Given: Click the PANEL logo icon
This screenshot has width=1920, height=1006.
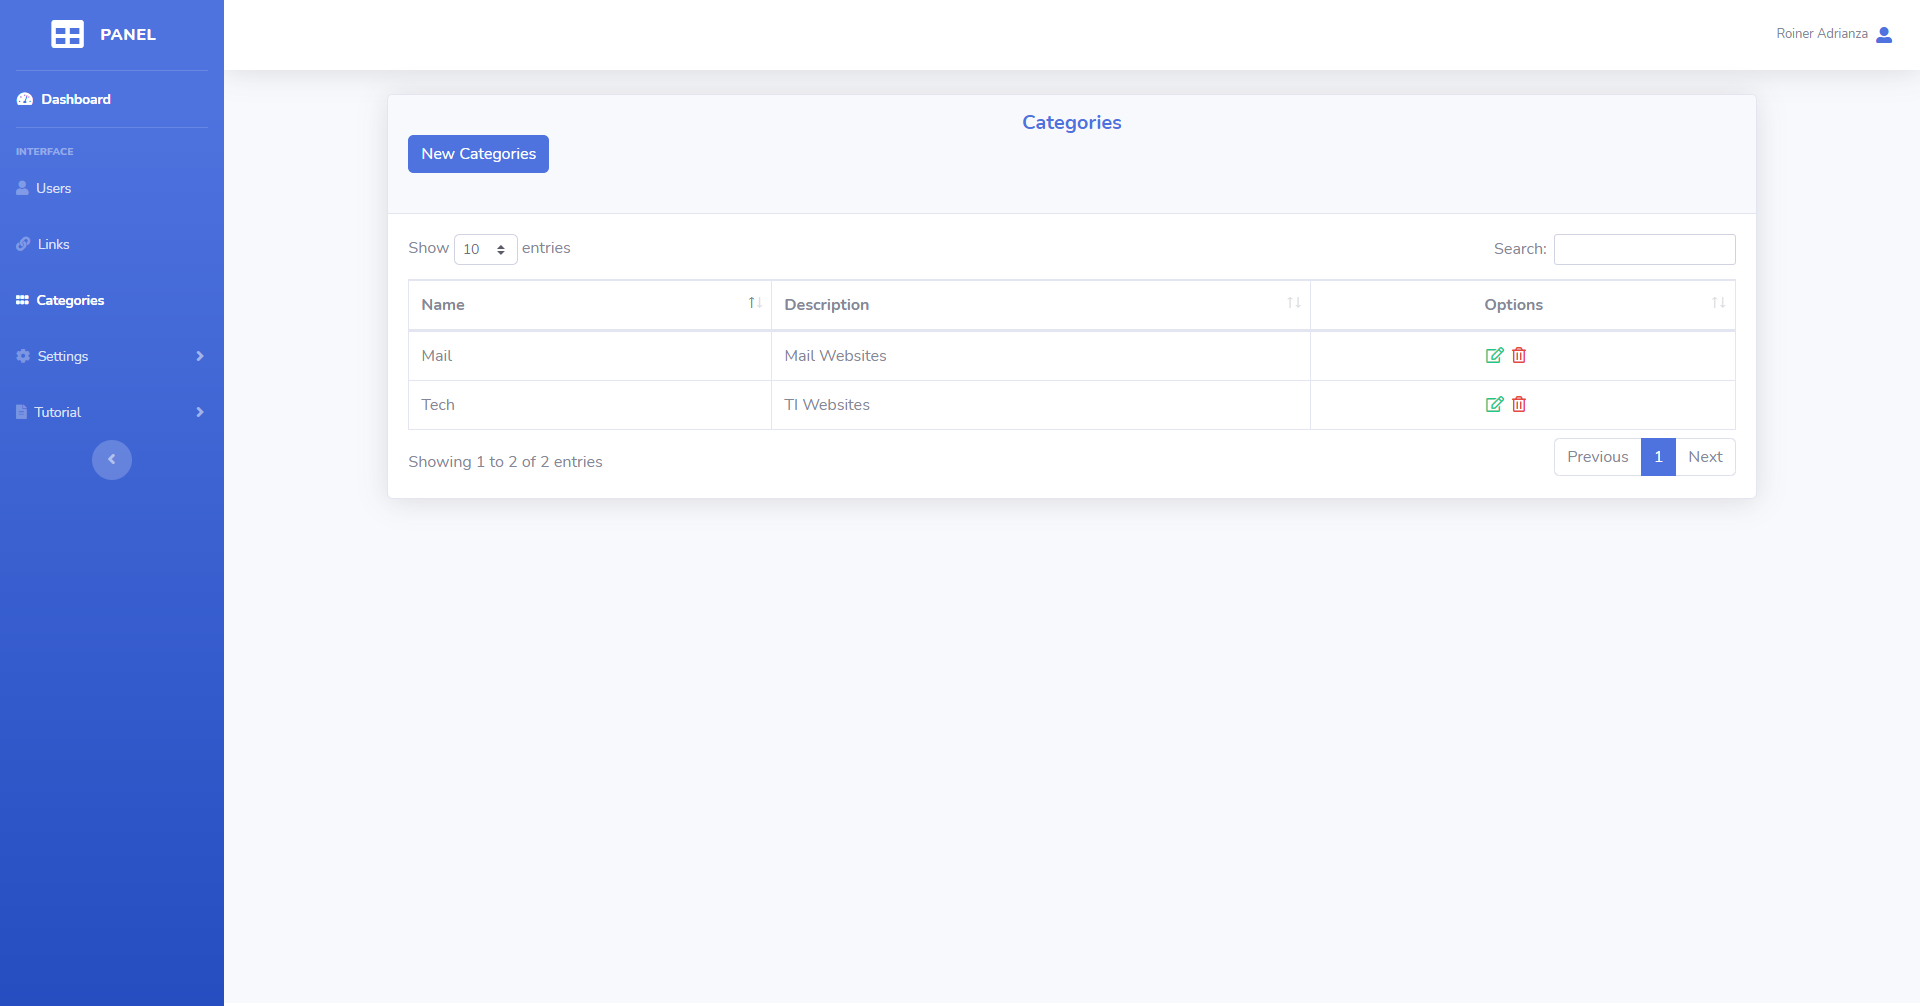Looking at the screenshot, I should click(67, 34).
